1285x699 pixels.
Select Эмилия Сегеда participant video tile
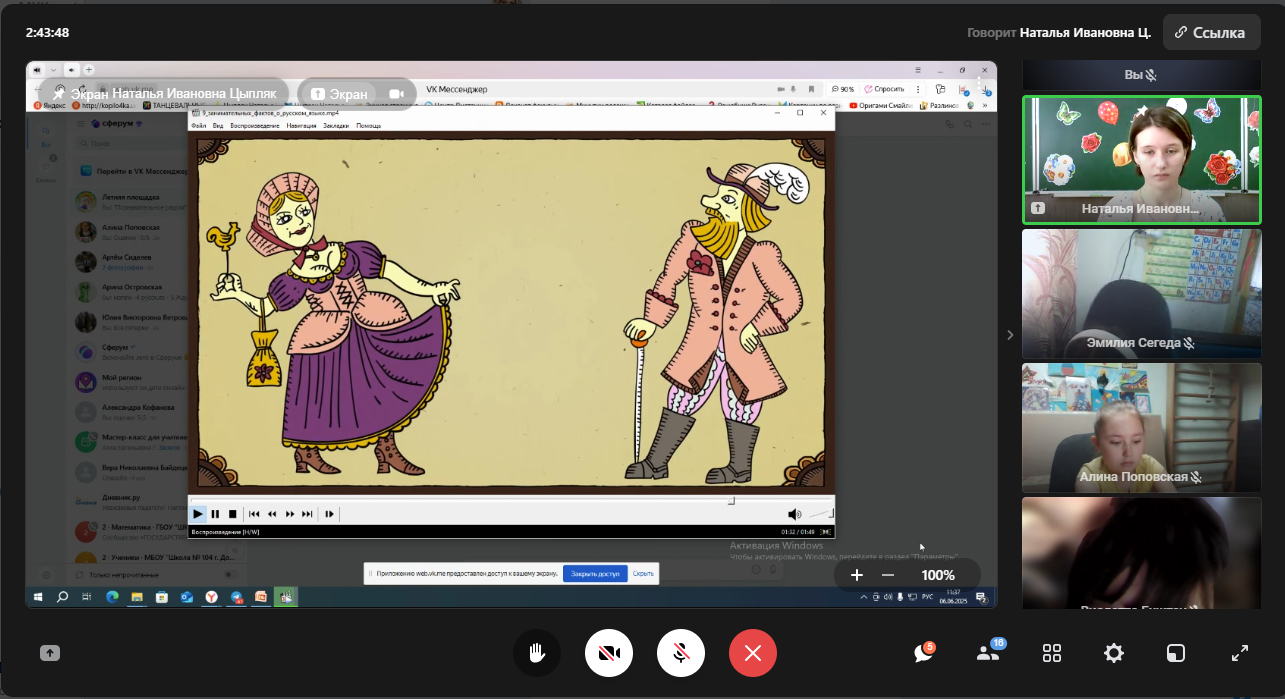(1141, 293)
